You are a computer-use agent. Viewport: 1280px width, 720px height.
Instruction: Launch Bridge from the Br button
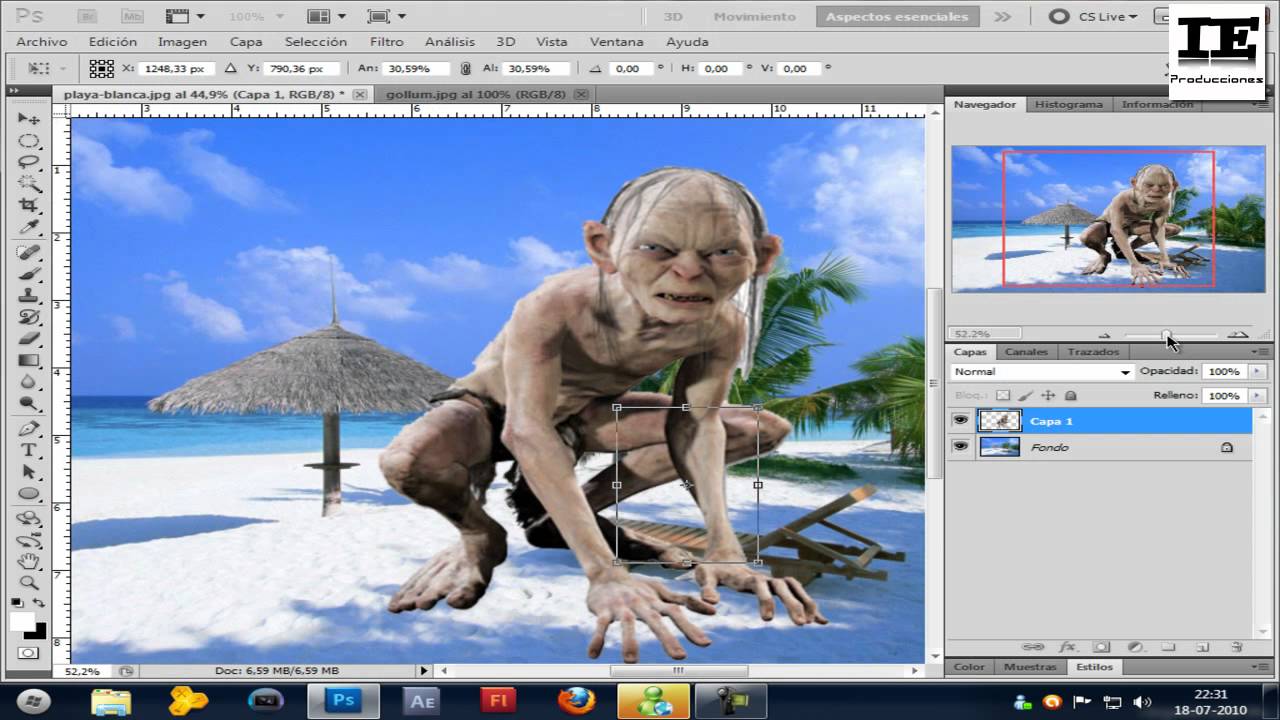click(87, 16)
